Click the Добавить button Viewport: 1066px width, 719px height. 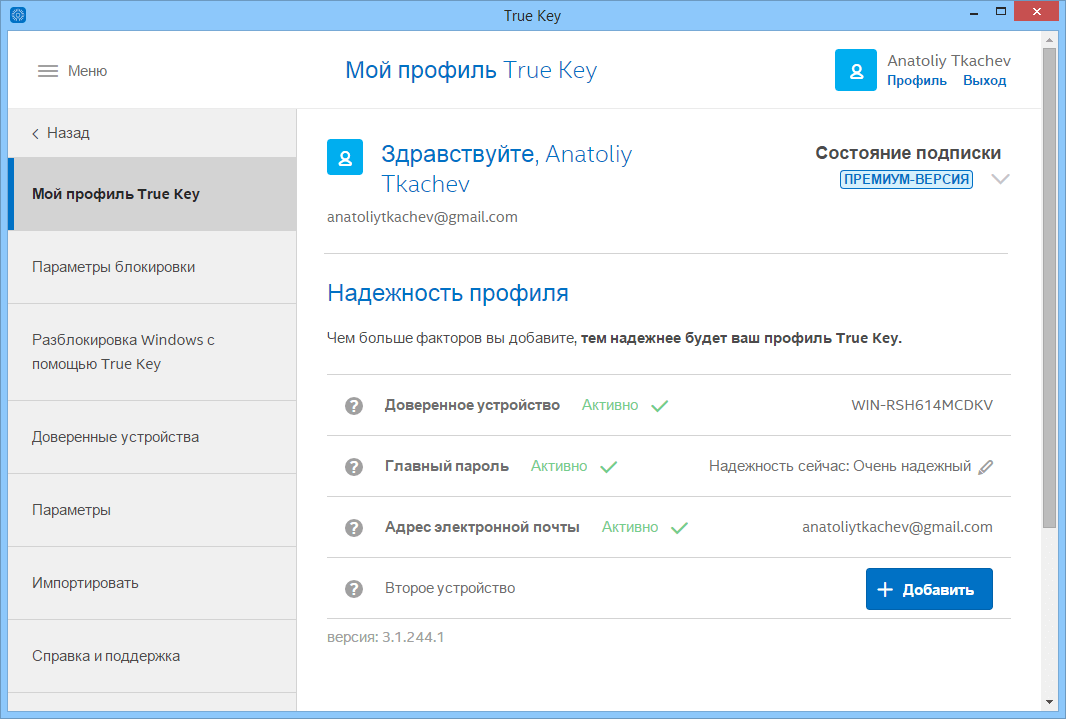[x=929, y=589]
